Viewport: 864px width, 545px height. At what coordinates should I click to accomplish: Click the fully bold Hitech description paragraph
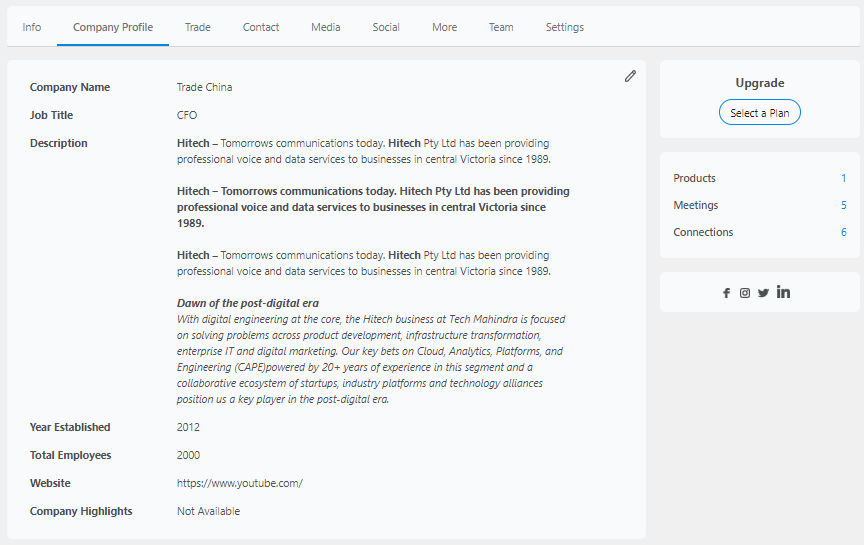373,207
